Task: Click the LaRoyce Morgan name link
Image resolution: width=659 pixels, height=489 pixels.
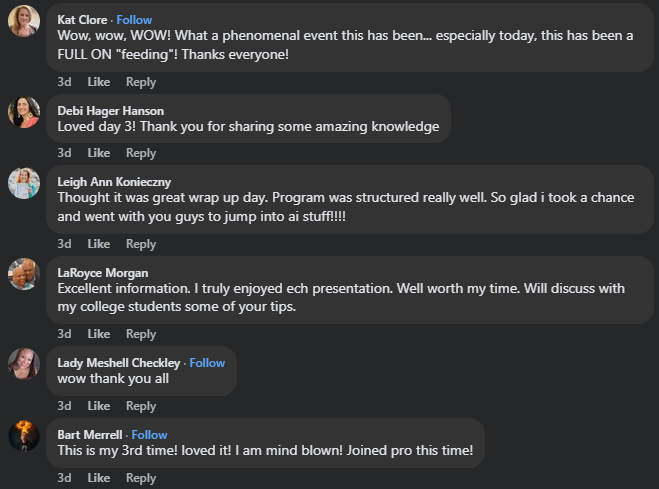Action: click(x=103, y=273)
